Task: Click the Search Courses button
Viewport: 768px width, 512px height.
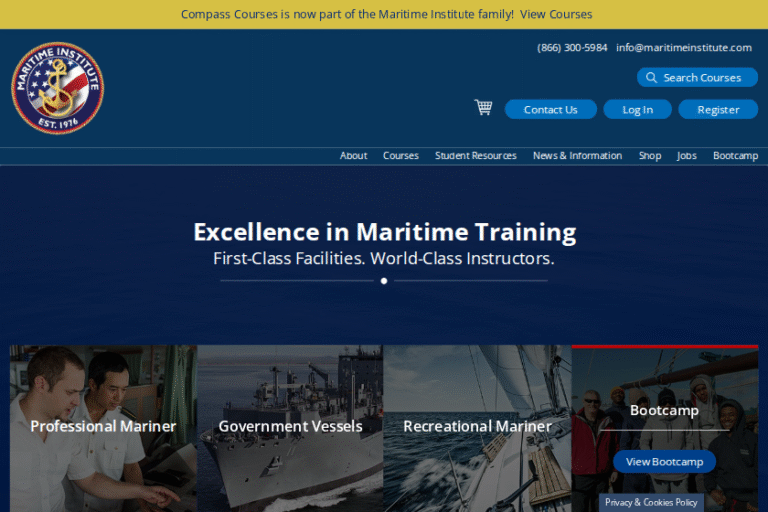Action: 697,77
